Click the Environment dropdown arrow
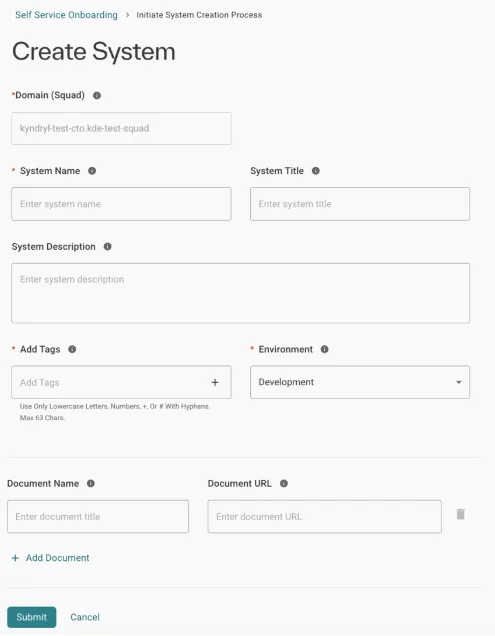Viewport: 495px width, 636px height. (459, 382)
